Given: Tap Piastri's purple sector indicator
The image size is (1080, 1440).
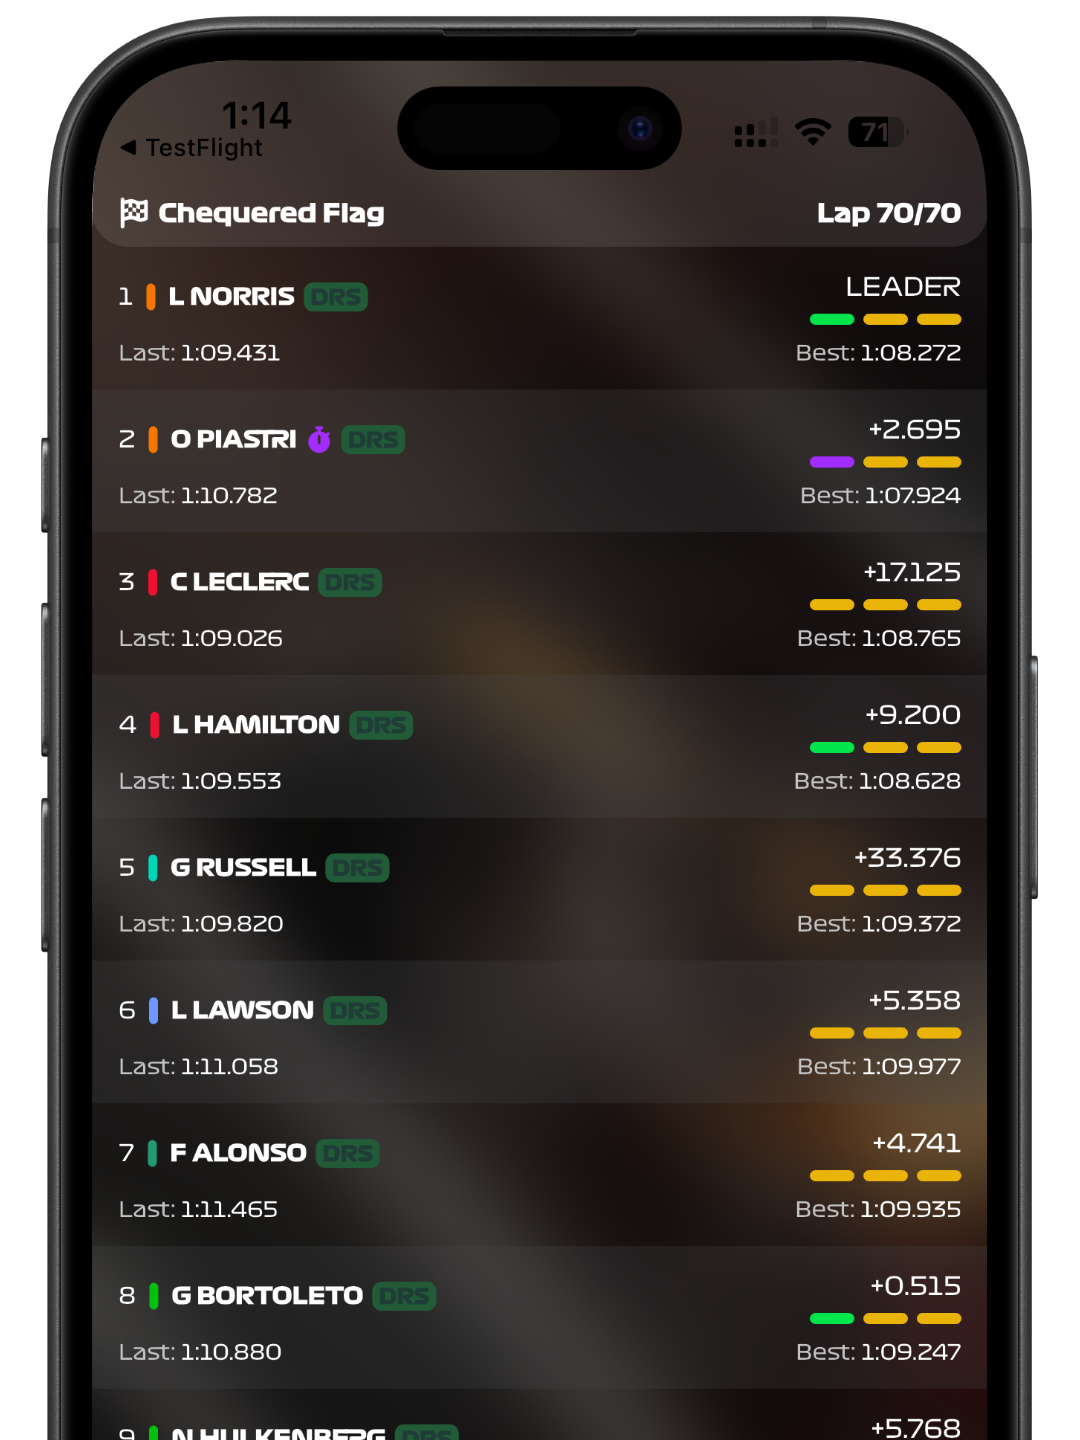Looking at the screenshot, I should 832,462.
